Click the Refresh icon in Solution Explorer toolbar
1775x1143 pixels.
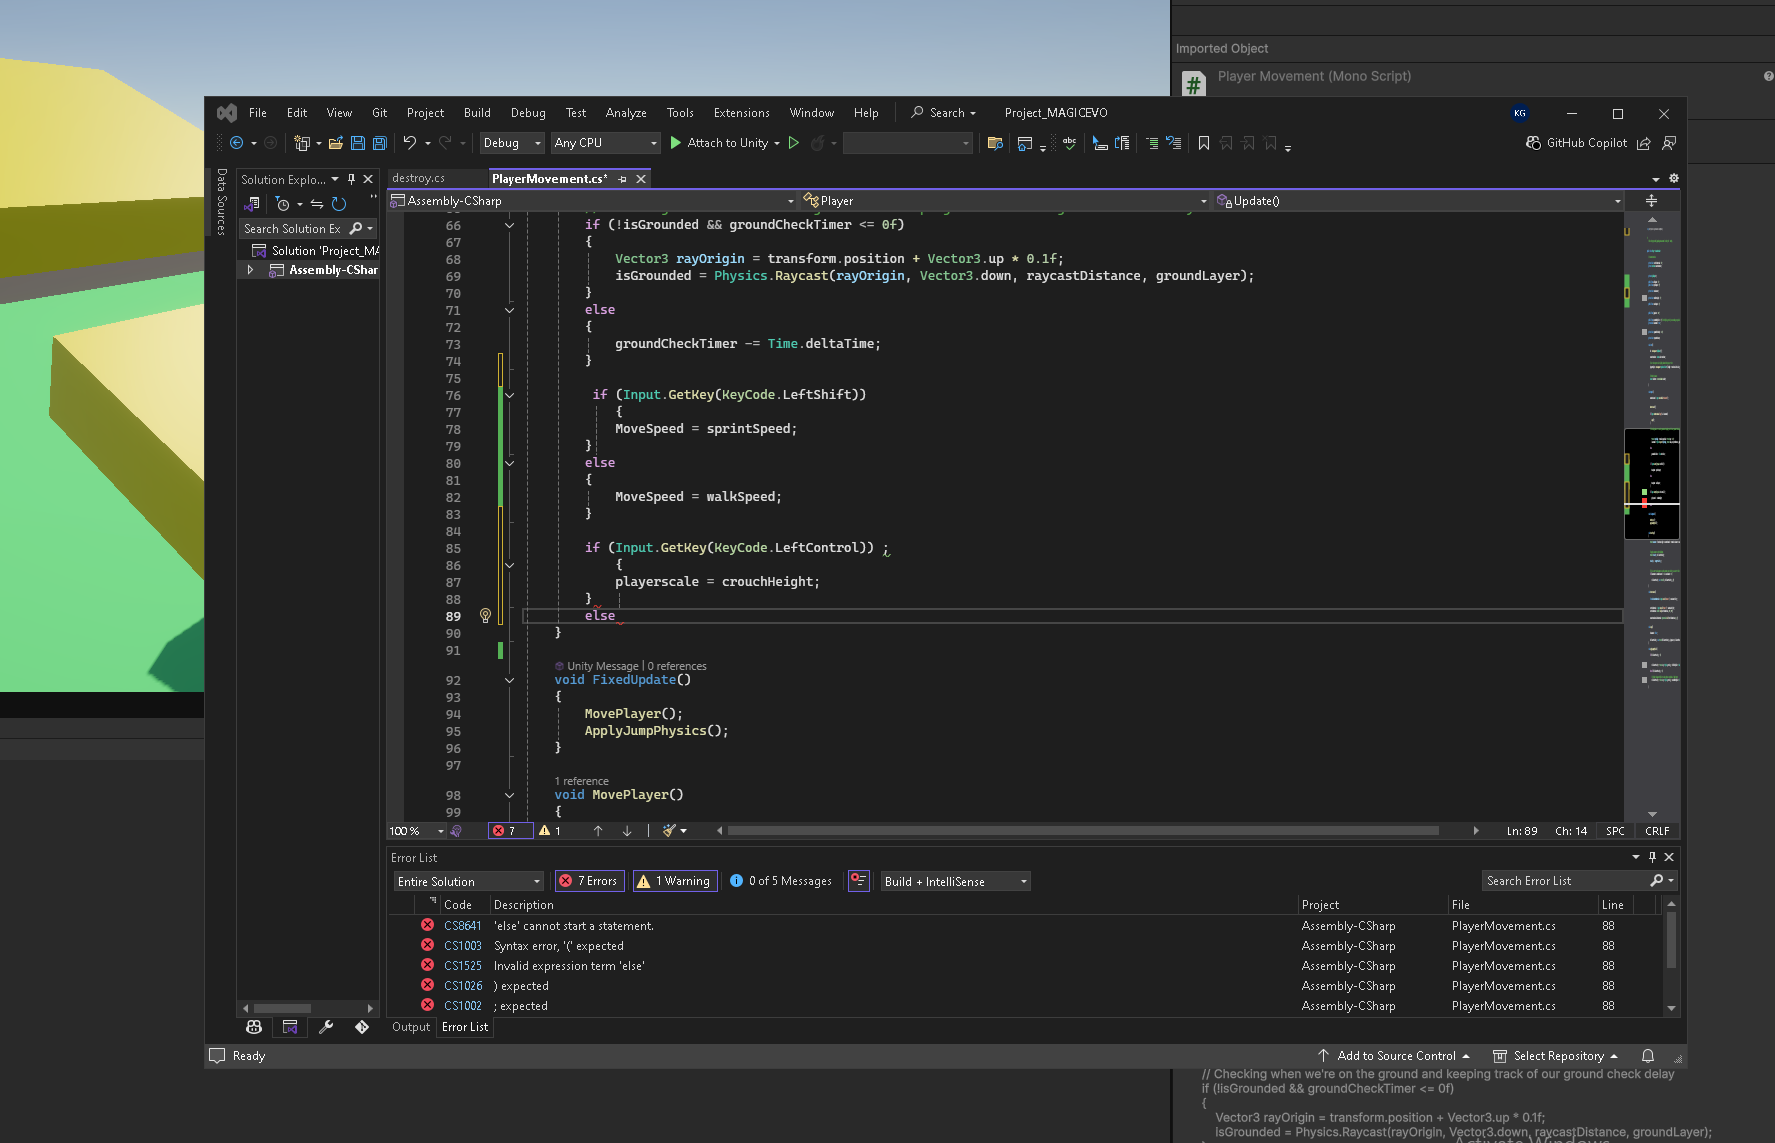pyautogui.click(x=339, y=204)
